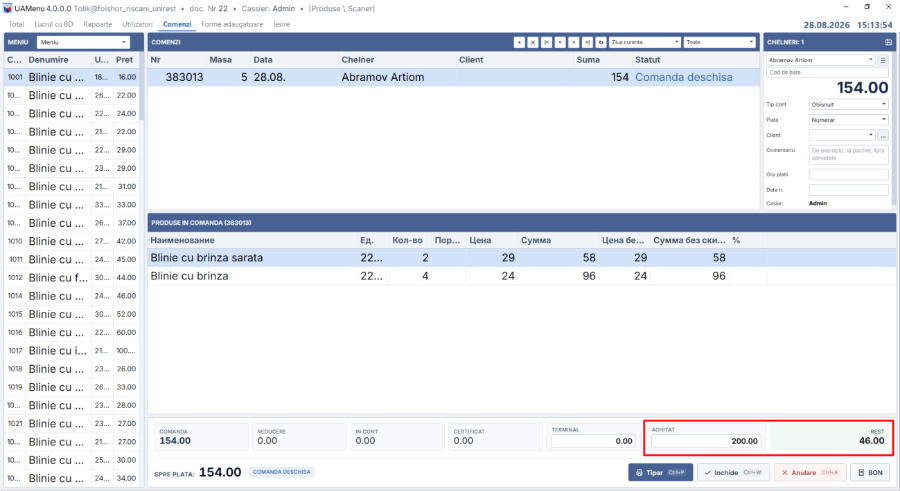Select menu item with code 1012
900x491 pixels.
(x=71, y=278)
